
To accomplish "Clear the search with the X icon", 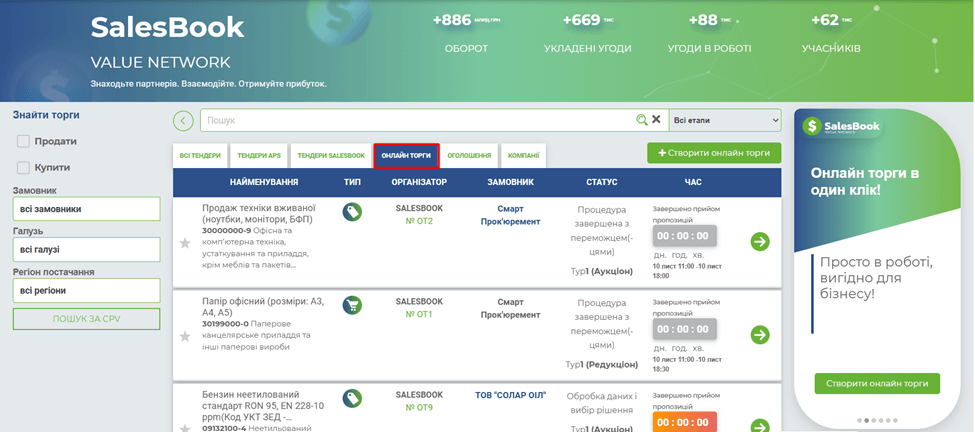I will pyautogui.click(x=656, y=119).
